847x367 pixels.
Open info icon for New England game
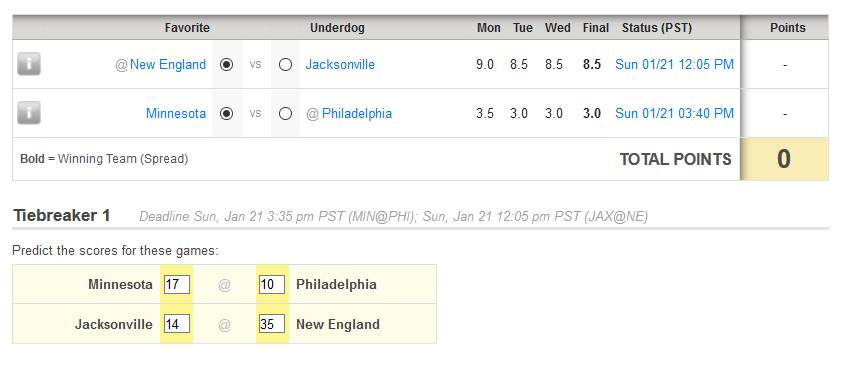pos(29,64)
